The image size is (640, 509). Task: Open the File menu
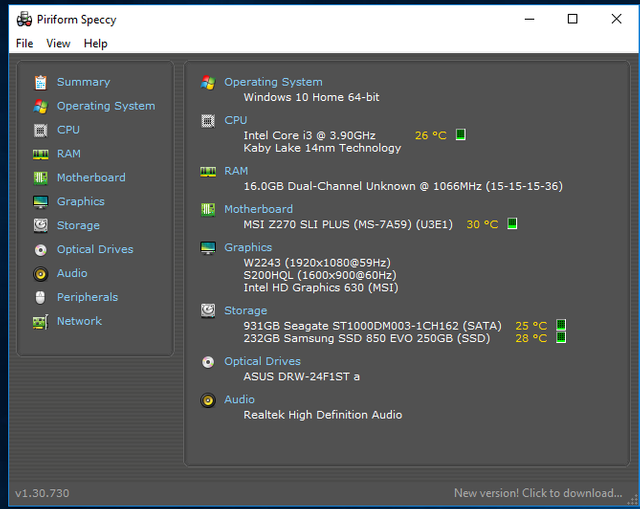pos(24,43)
